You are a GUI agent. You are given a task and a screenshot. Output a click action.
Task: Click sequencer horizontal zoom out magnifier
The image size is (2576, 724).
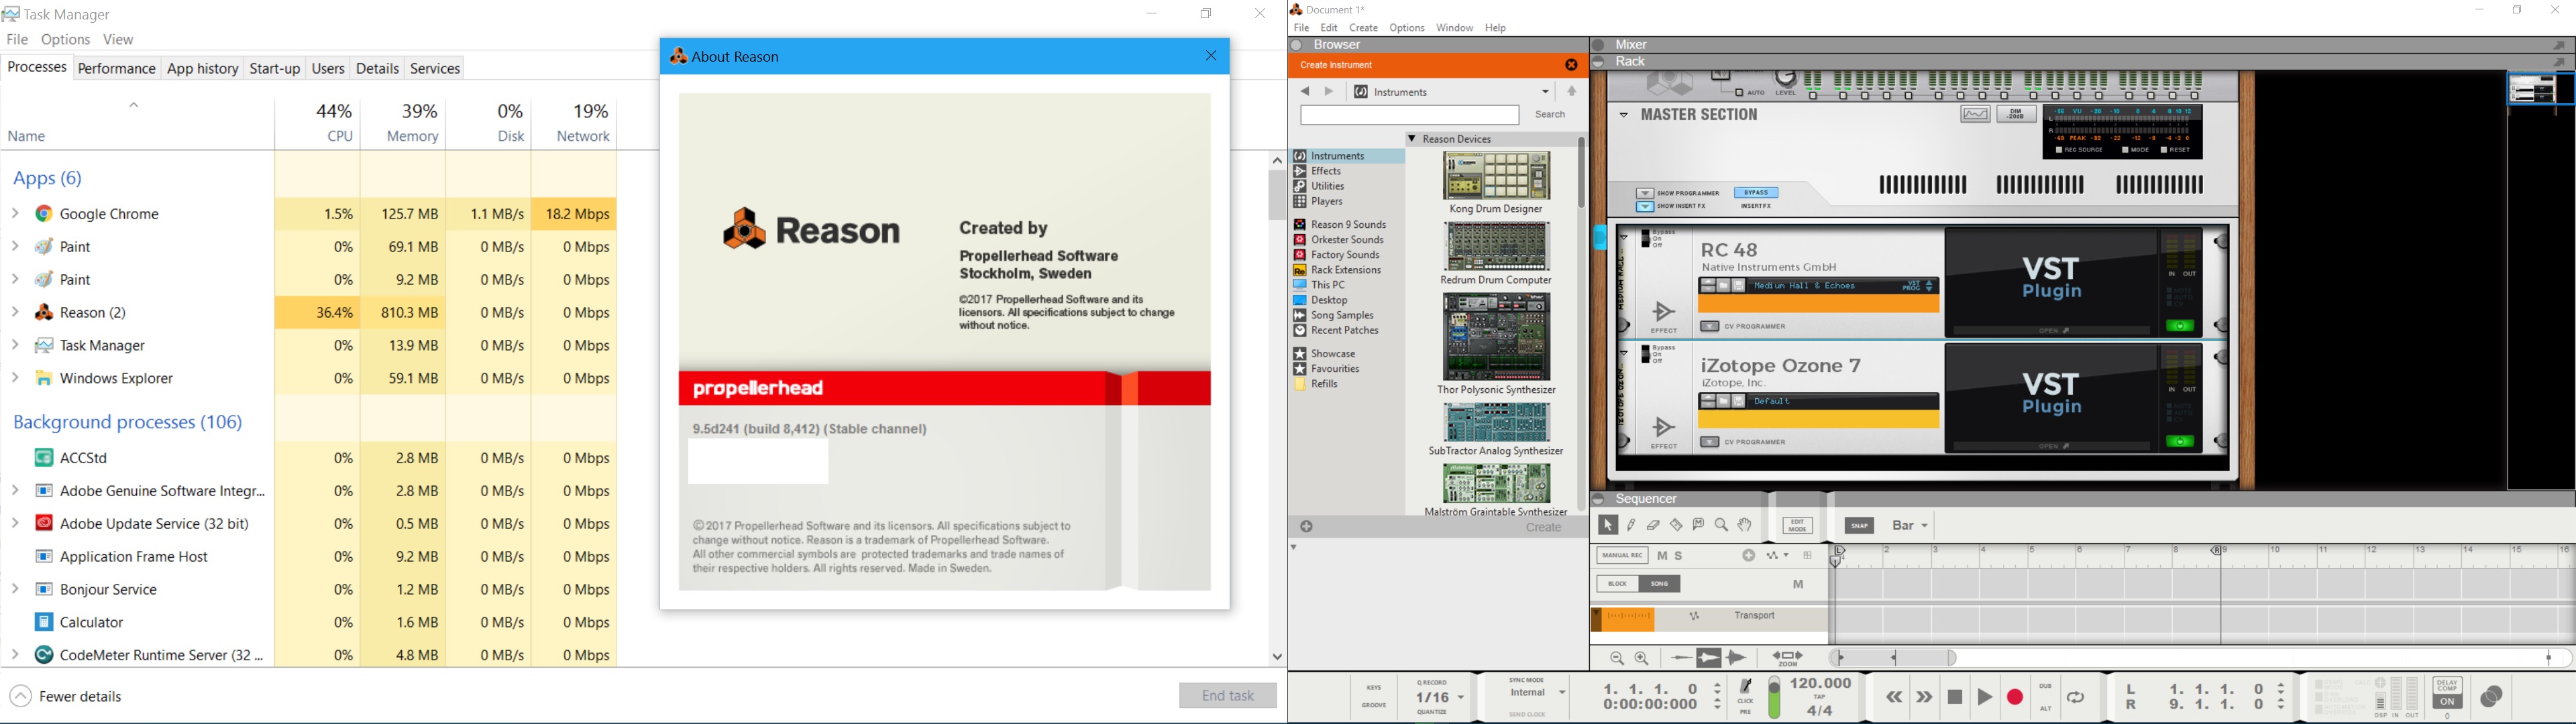(x=1617, y=658)
